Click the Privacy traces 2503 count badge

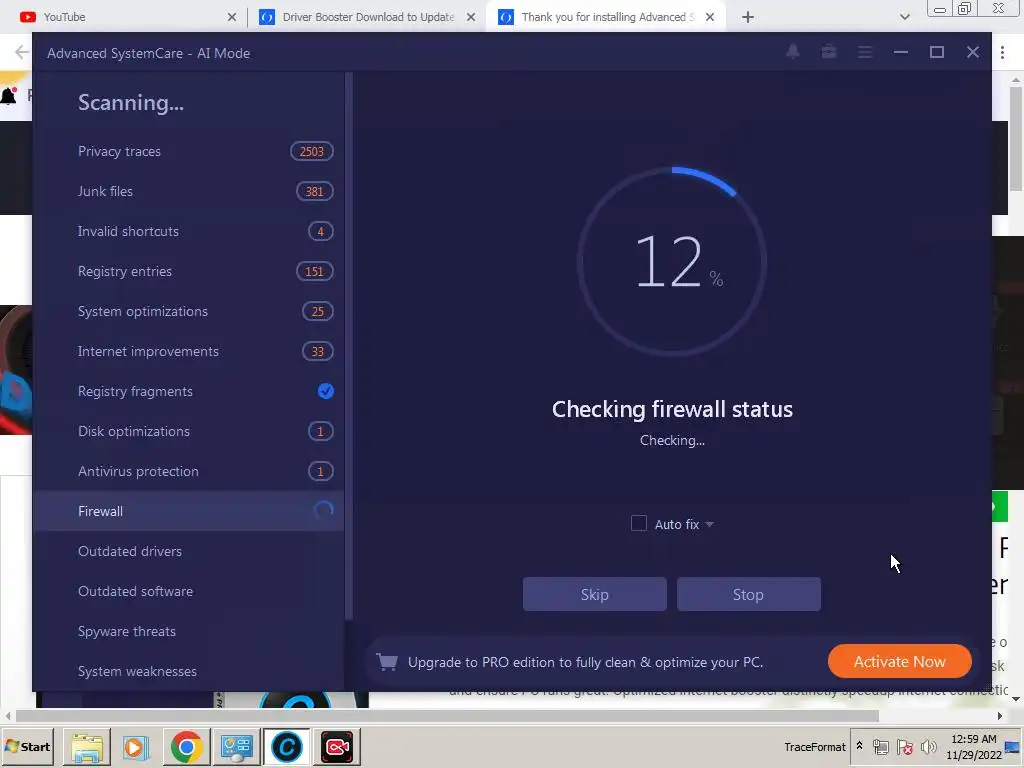[312, 152]
